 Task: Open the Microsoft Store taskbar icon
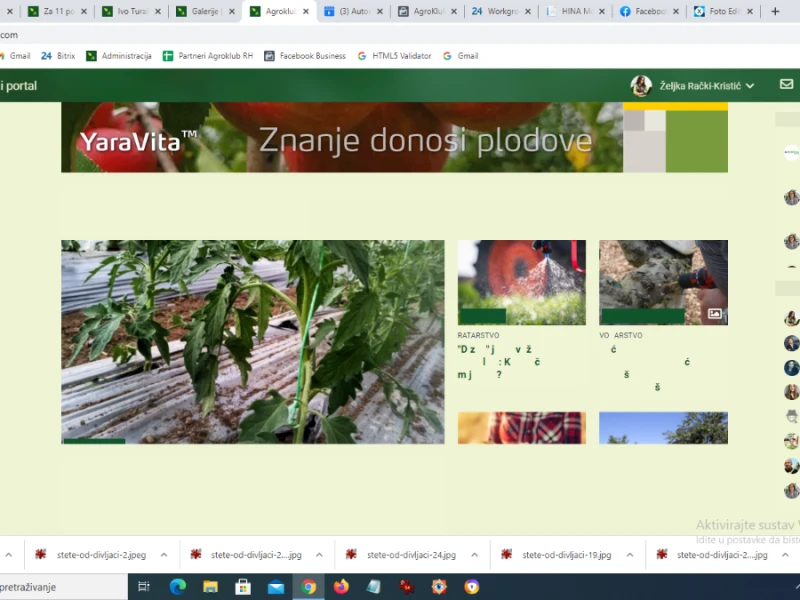coord(243,587)
